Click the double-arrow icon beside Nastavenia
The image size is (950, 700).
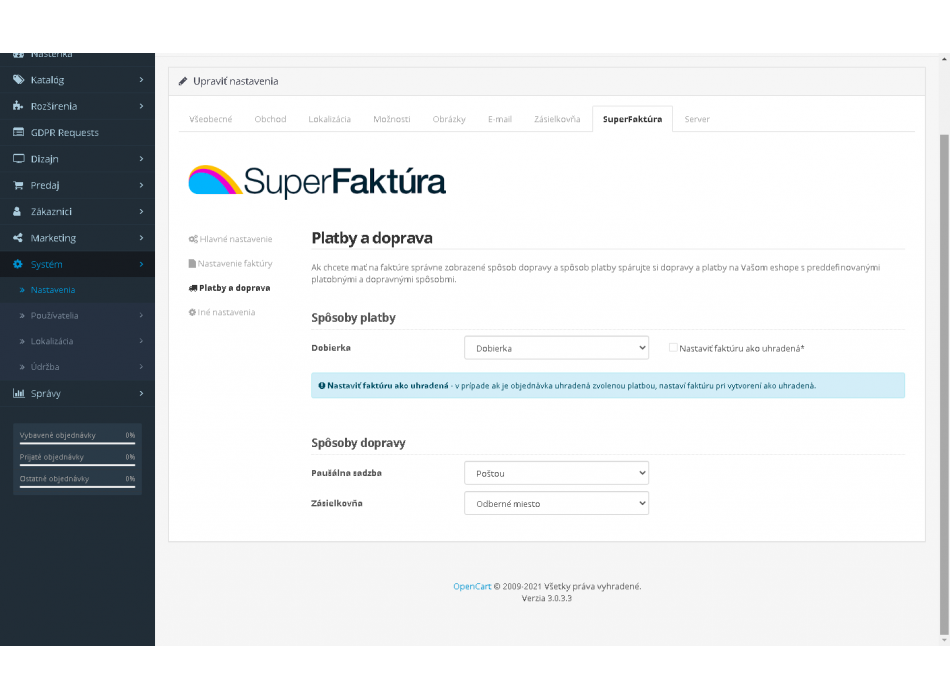point(22,290)
